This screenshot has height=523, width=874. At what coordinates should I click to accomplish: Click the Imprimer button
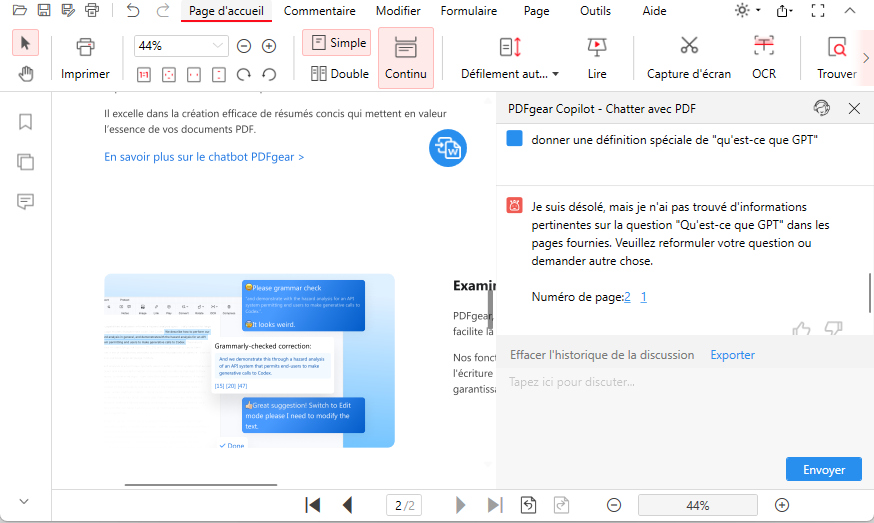85,59
